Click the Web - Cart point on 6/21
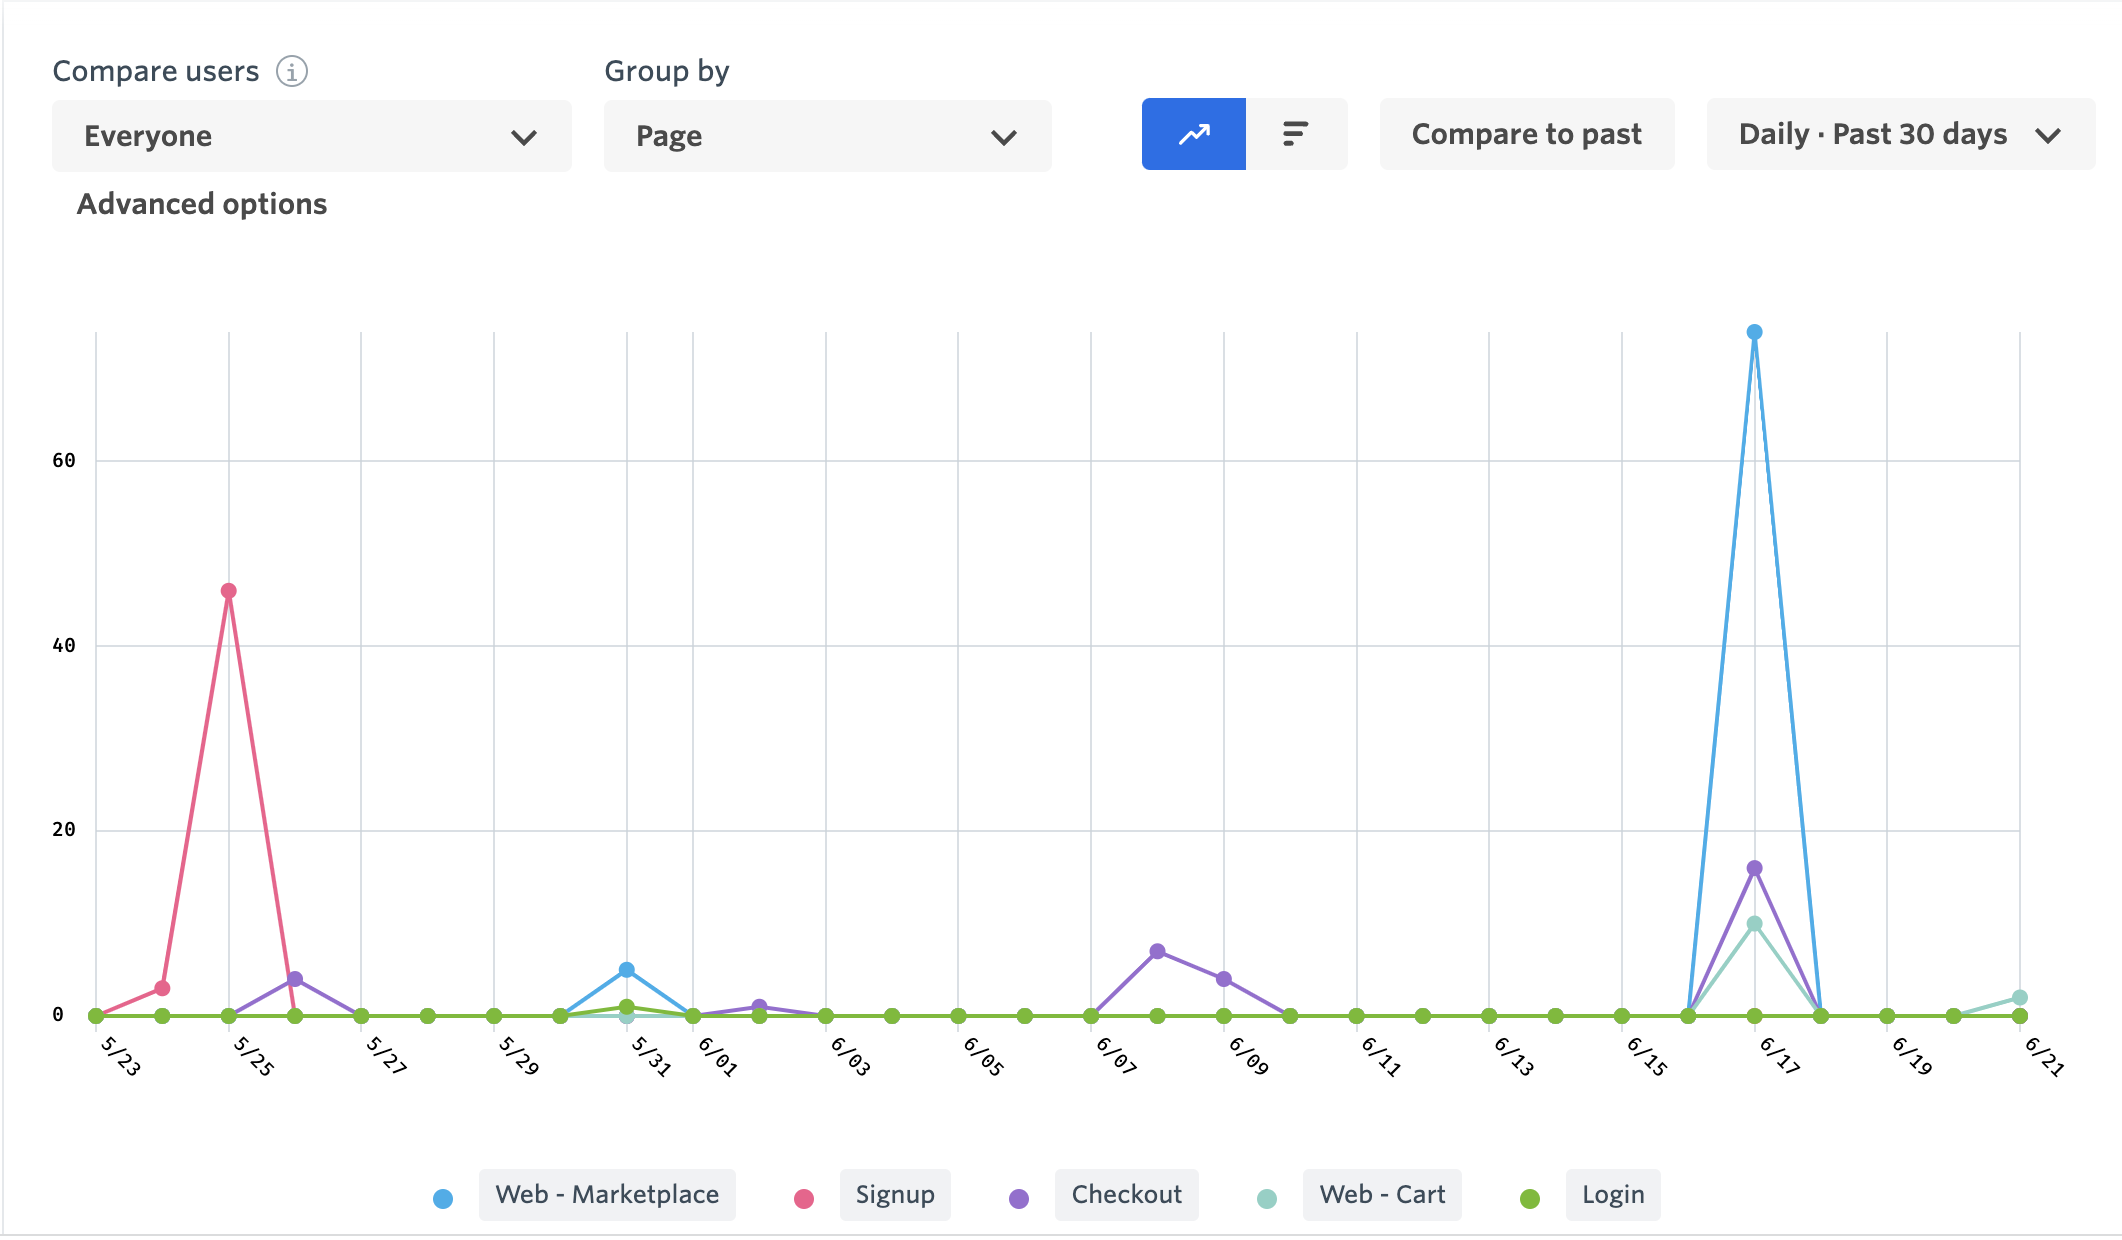 [x=2020, y=998]
